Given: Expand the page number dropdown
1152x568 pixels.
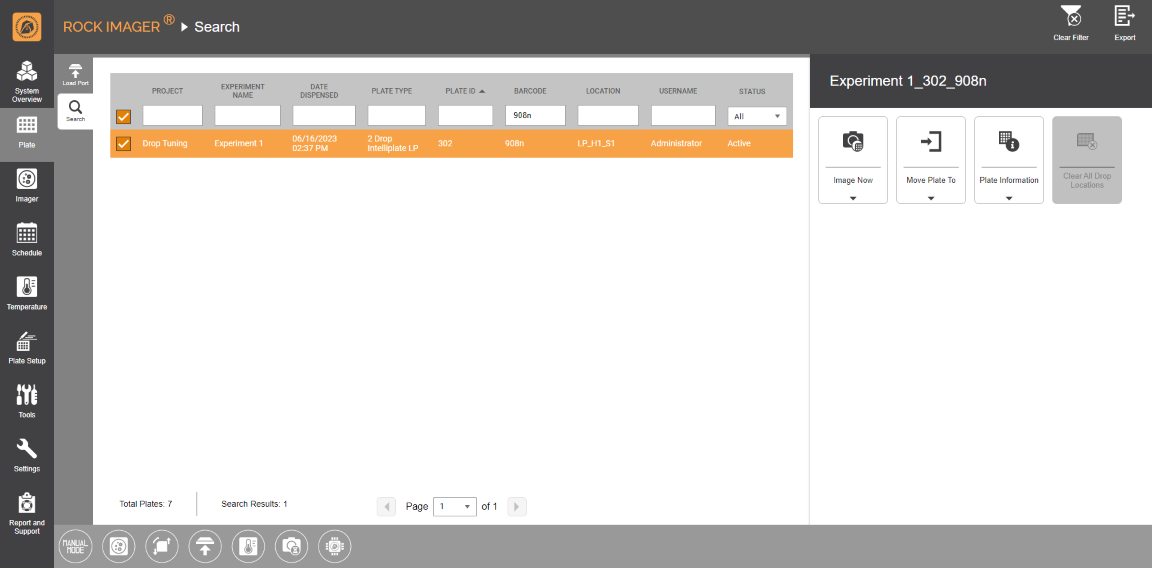Looking at the screenshot, I should click(455, 507).
